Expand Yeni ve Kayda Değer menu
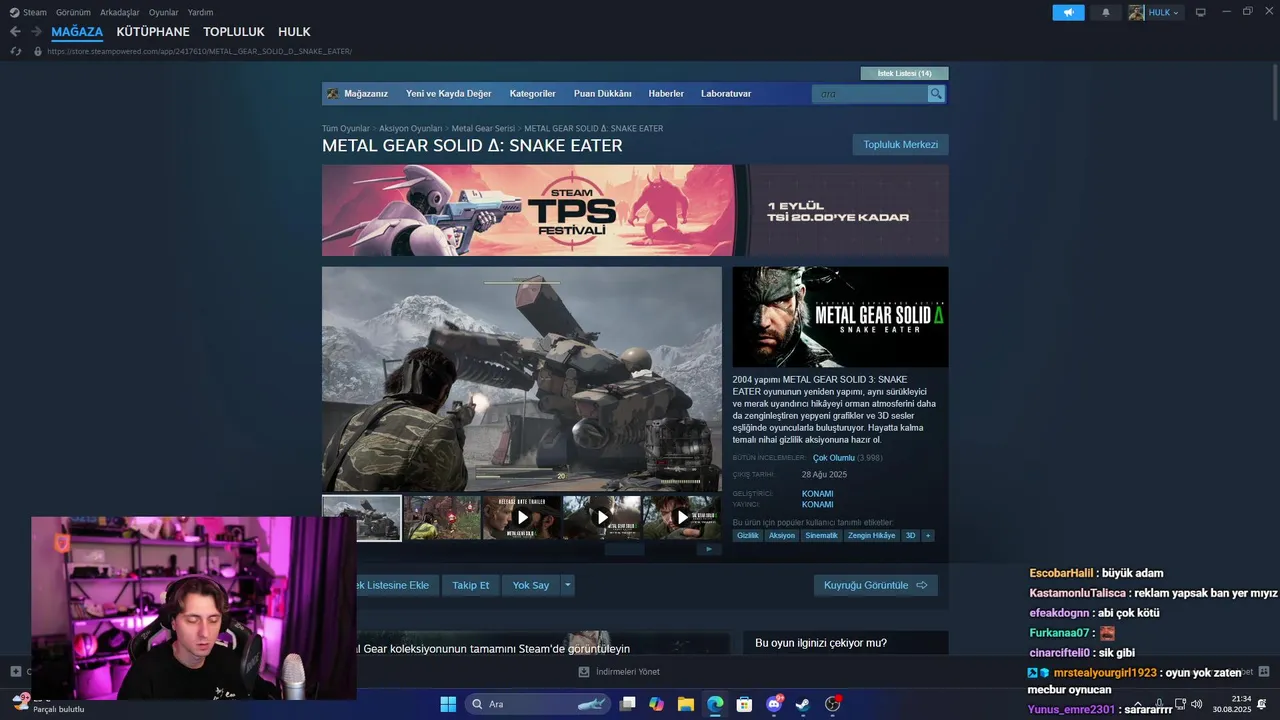 [448, 94]
